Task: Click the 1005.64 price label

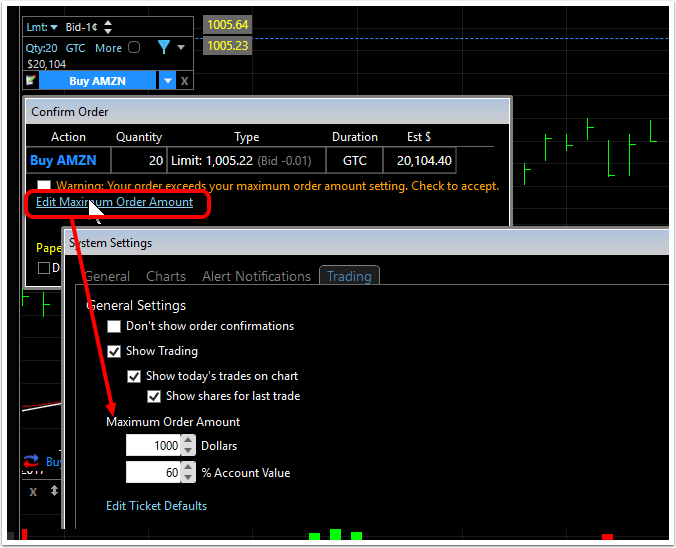Action: click(x=228, y=25)
